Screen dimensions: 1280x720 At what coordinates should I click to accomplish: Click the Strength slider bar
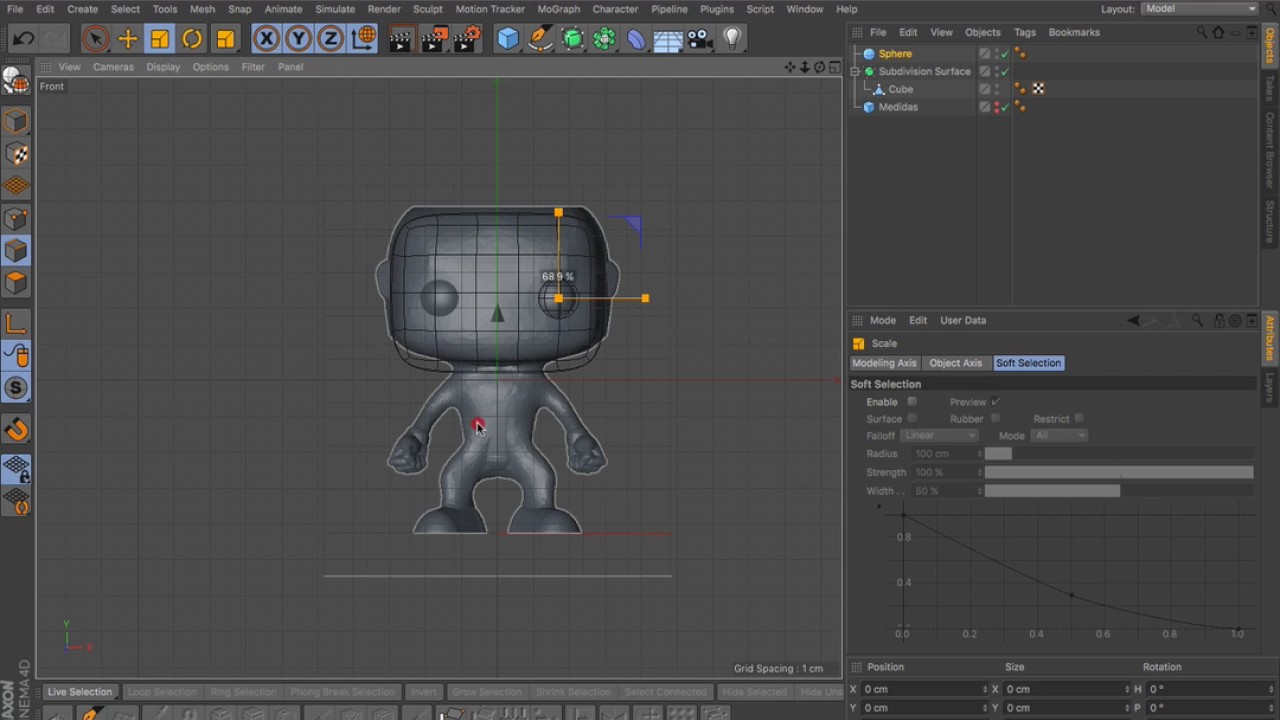(1118, 472)
